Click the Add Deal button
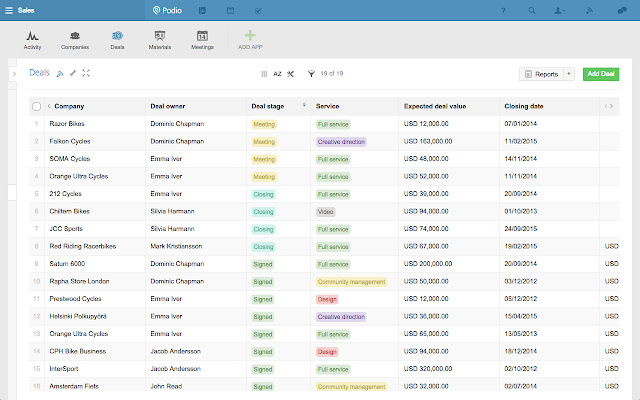 601,74
